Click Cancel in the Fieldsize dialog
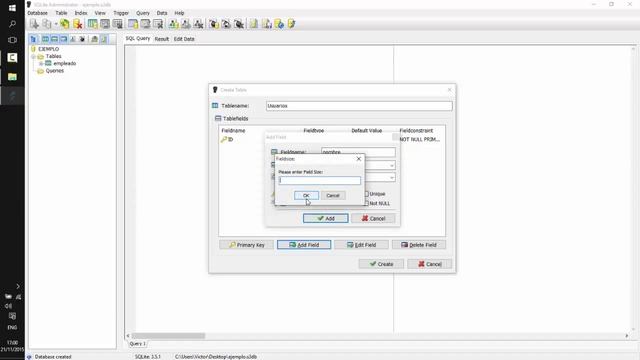 click(x=333, y=196)
